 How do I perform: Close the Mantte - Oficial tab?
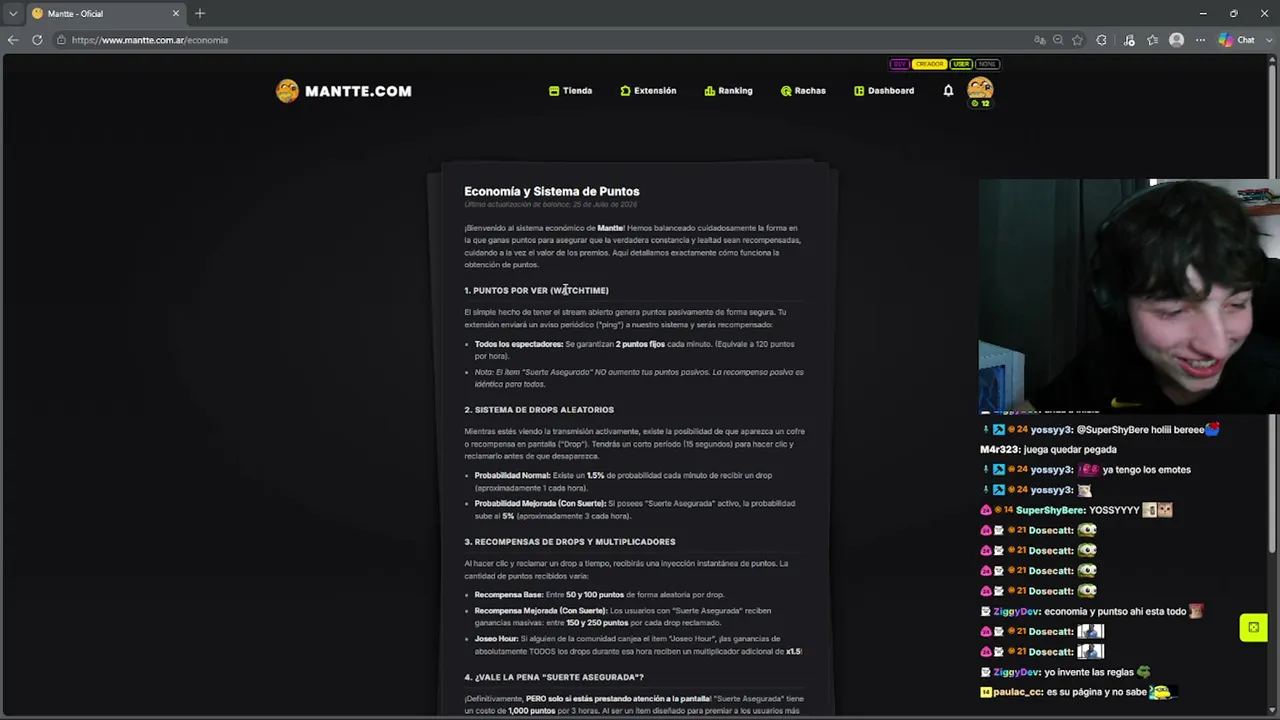click(176, 13)
